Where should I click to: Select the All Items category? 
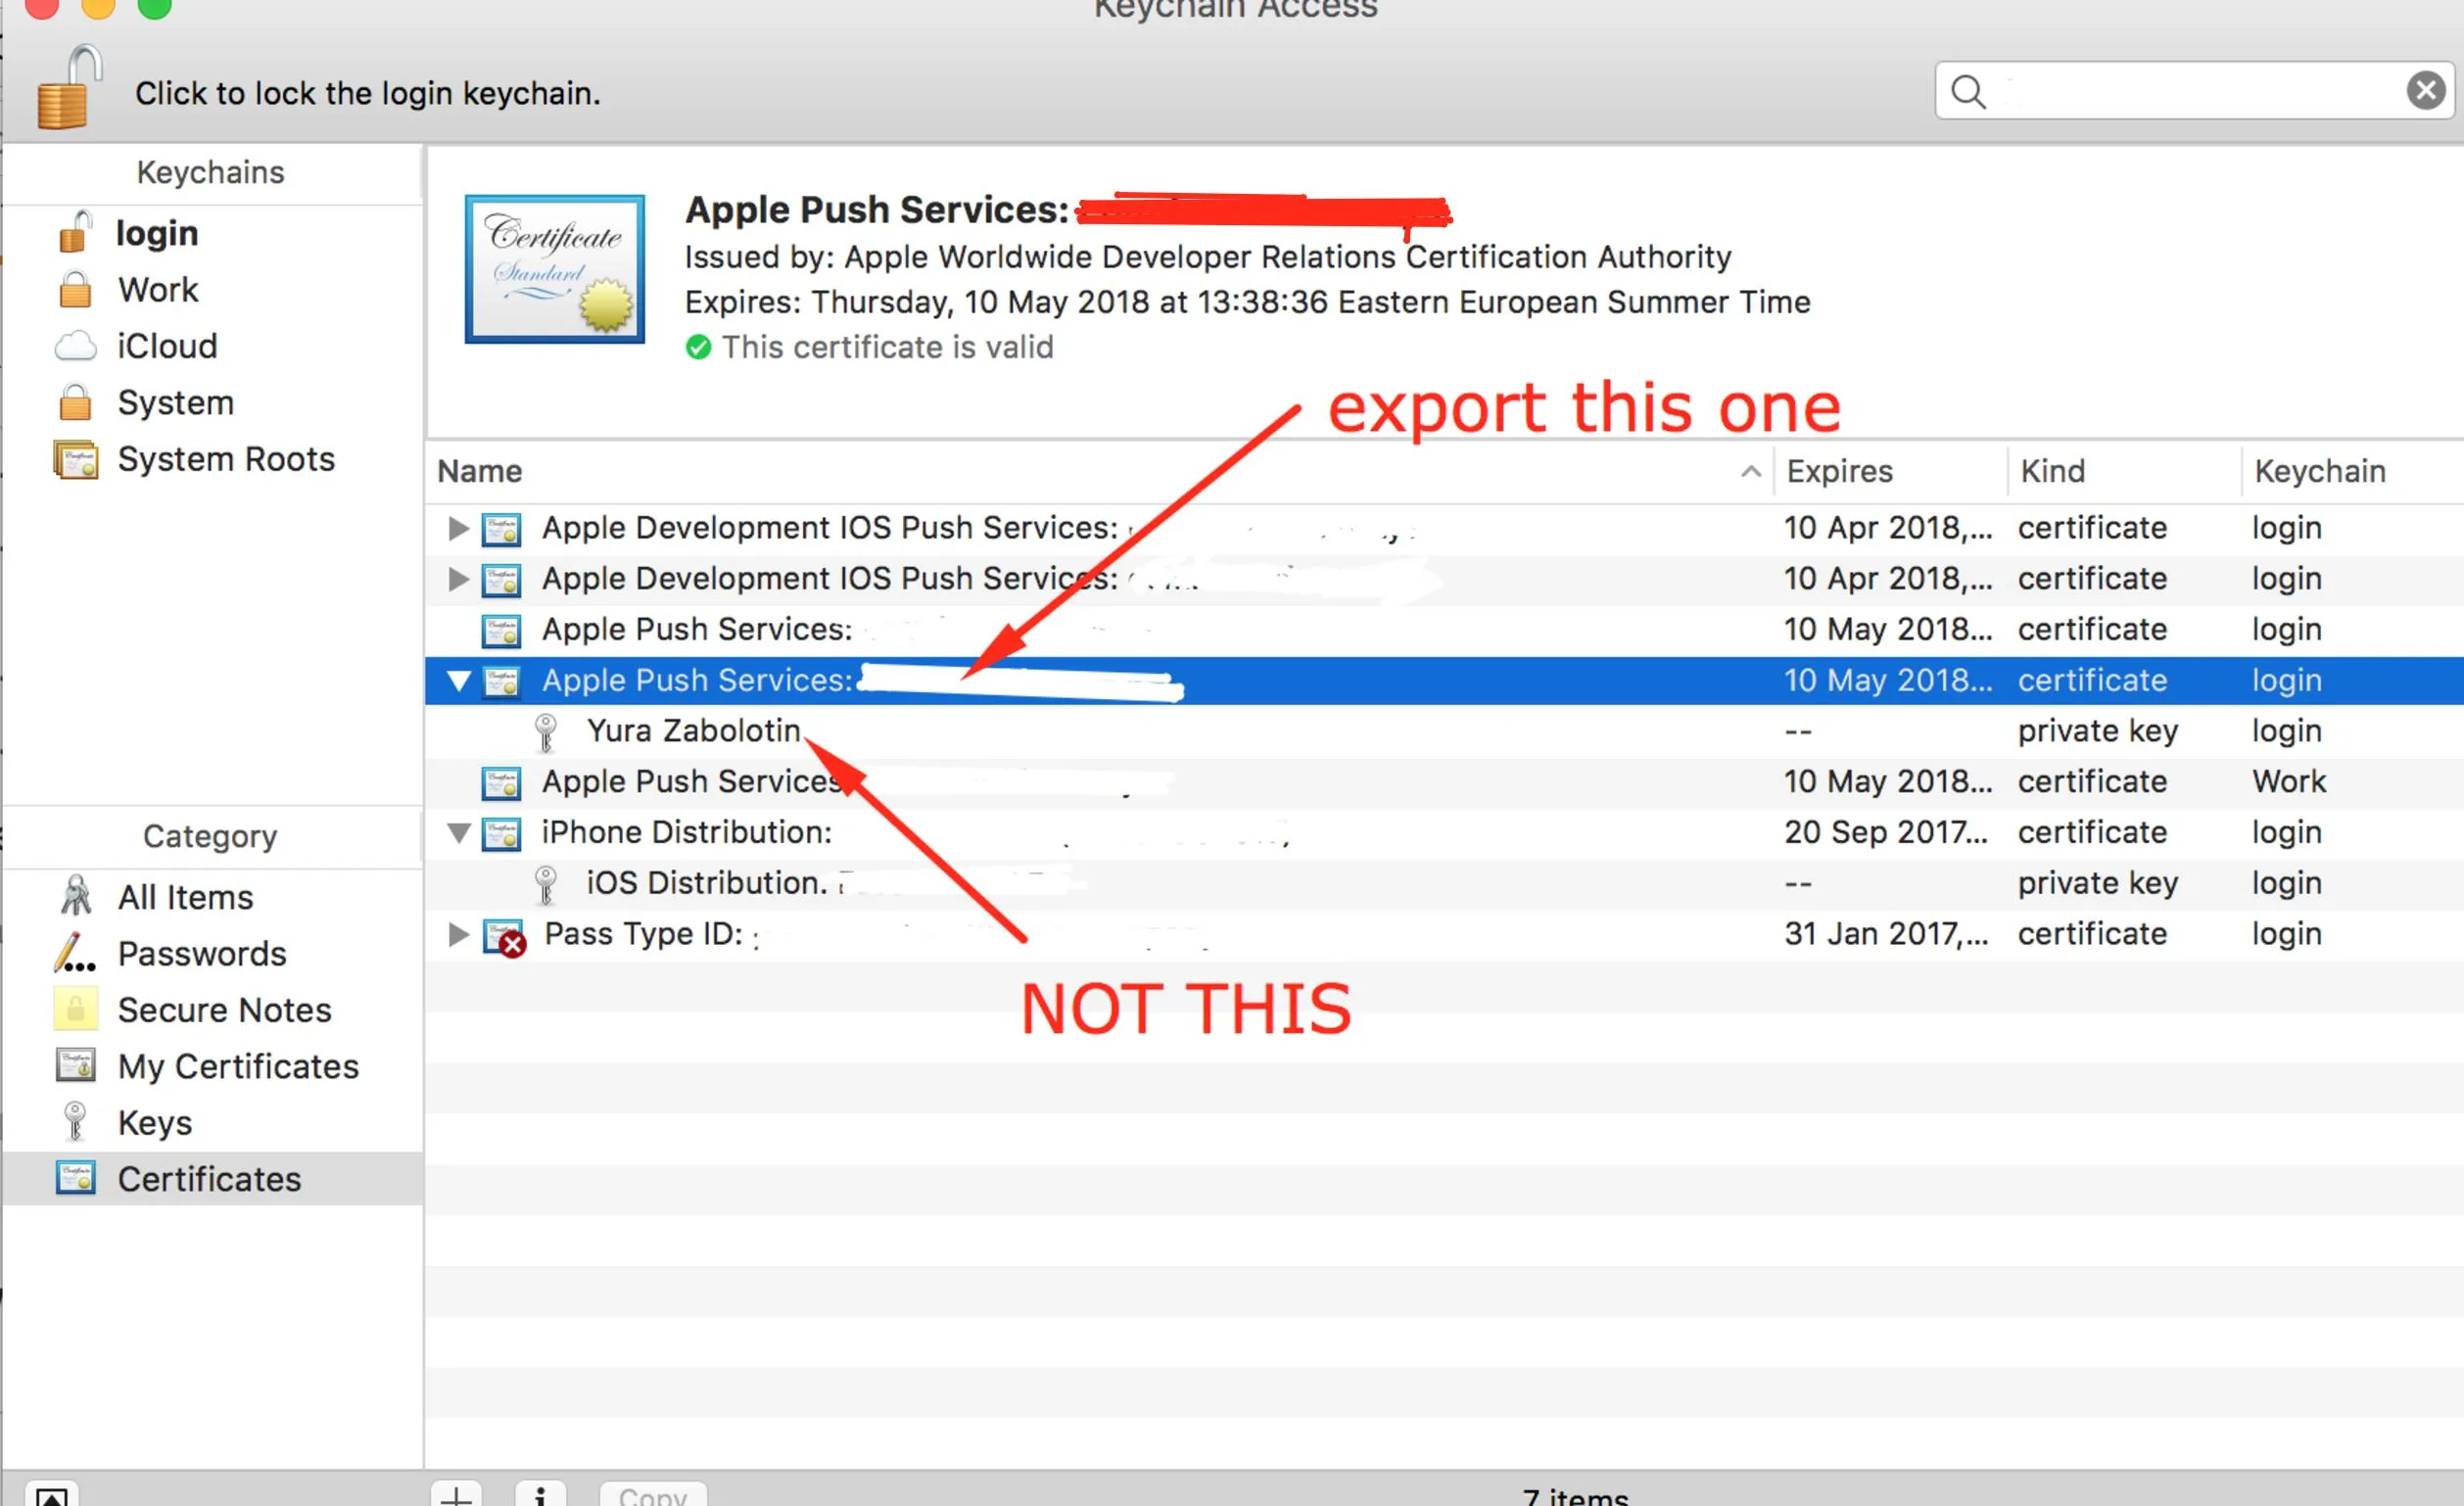point(185,897)
